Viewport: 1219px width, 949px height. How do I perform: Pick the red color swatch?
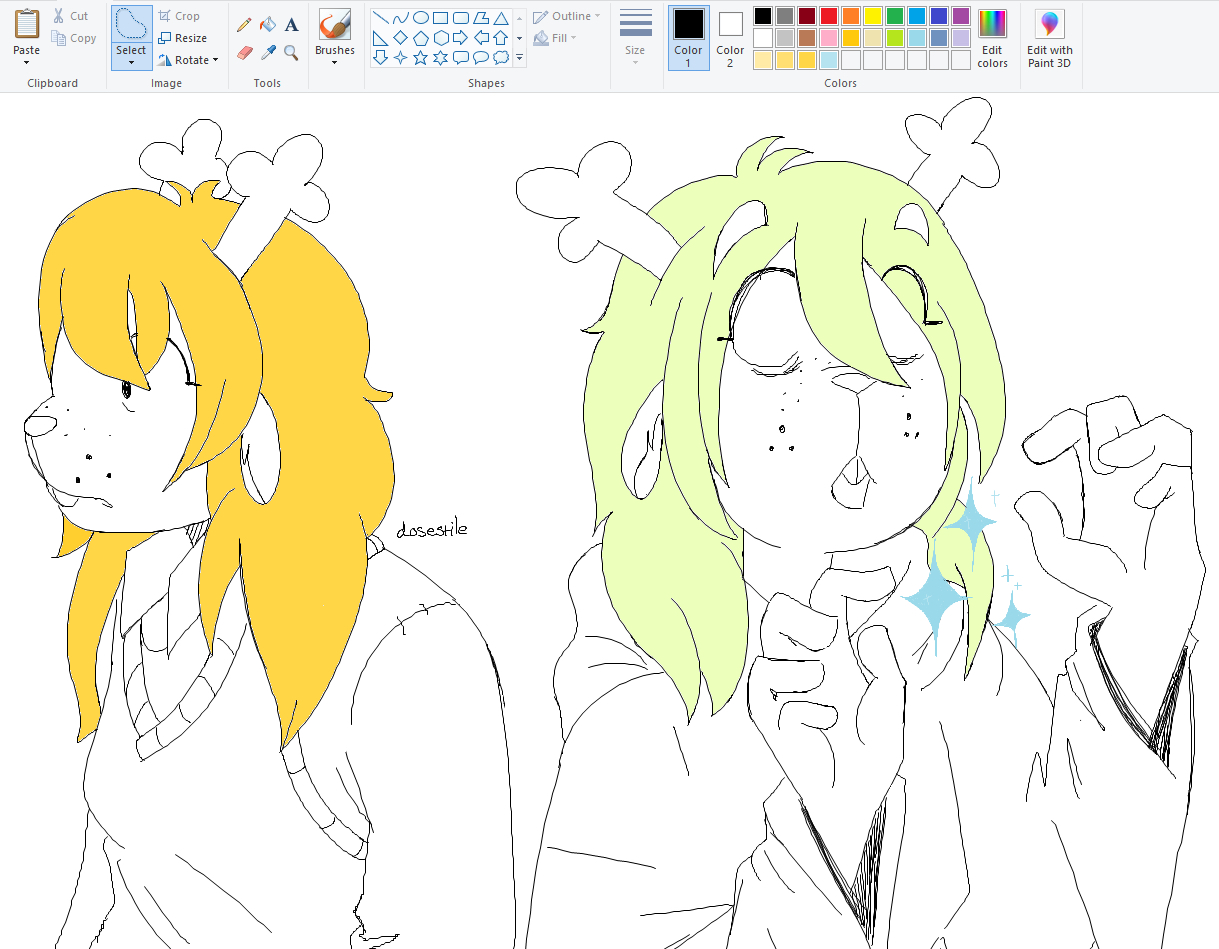(x=829, y=16)
